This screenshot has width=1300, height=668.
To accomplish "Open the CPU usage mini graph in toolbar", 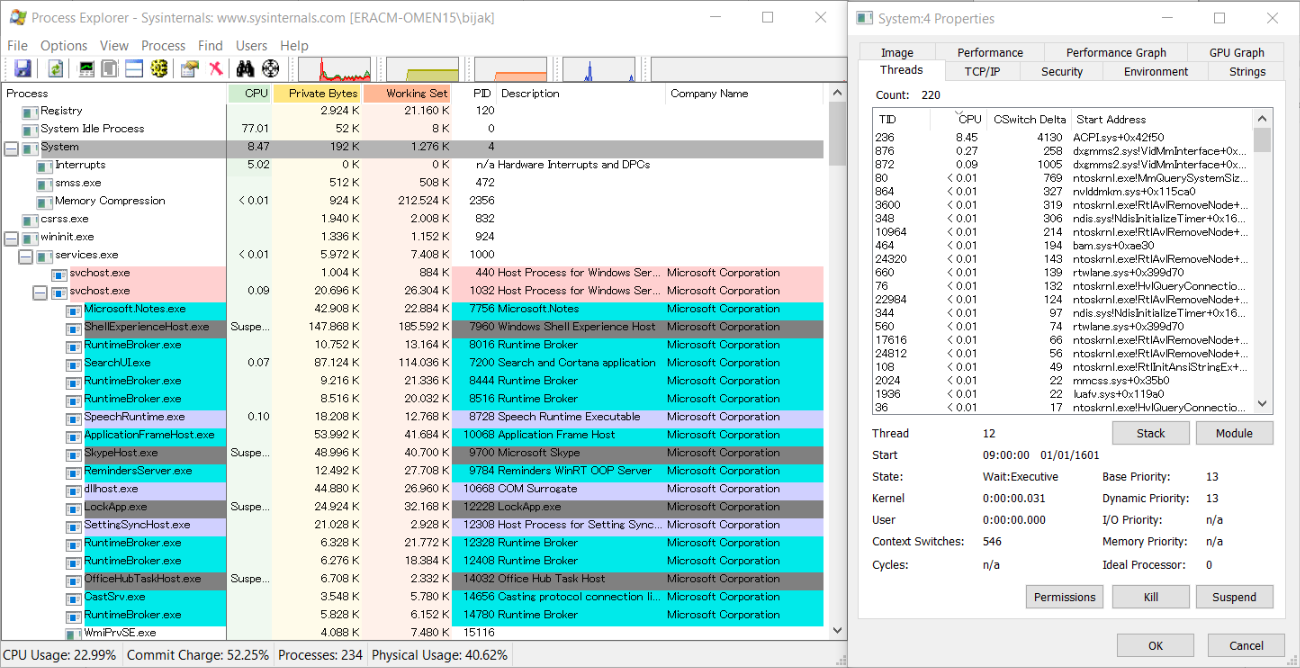I will point(334,69).
